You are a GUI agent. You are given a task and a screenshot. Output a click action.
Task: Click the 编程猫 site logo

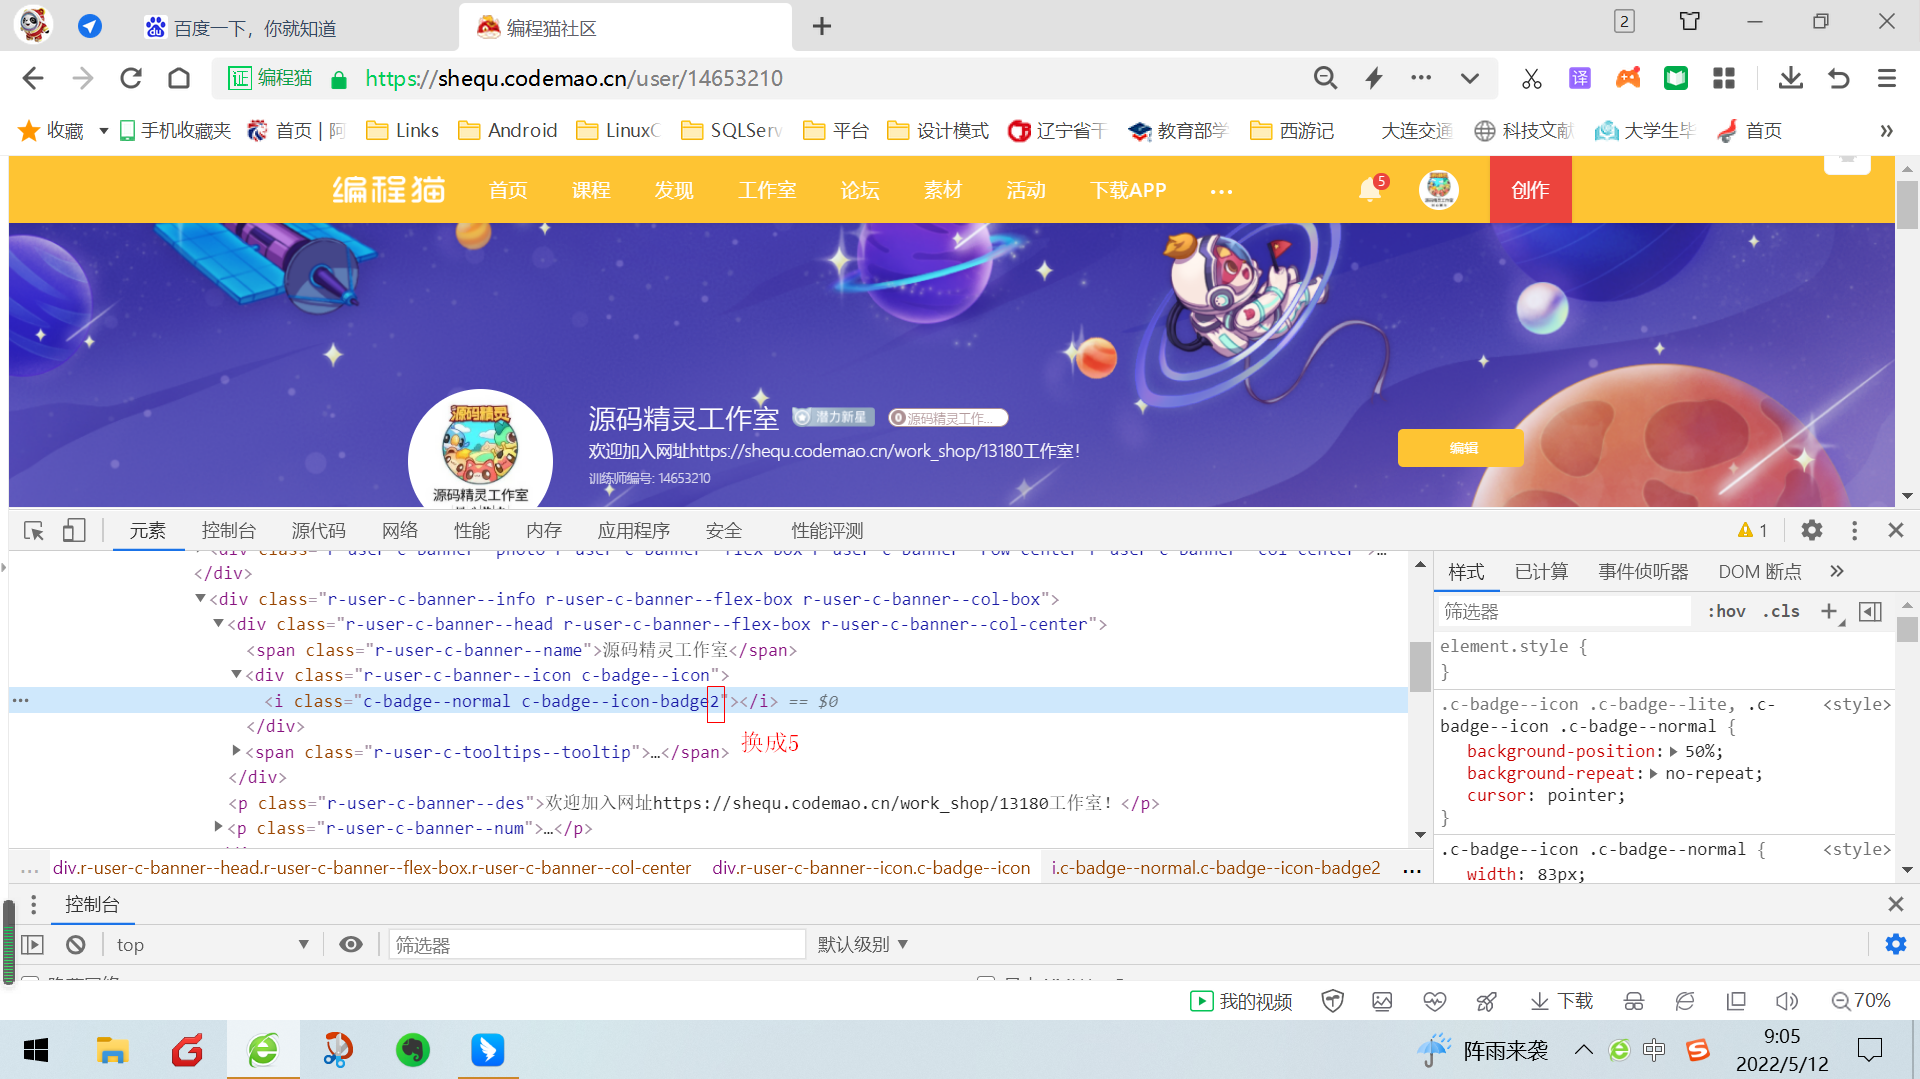click(389, 189)
